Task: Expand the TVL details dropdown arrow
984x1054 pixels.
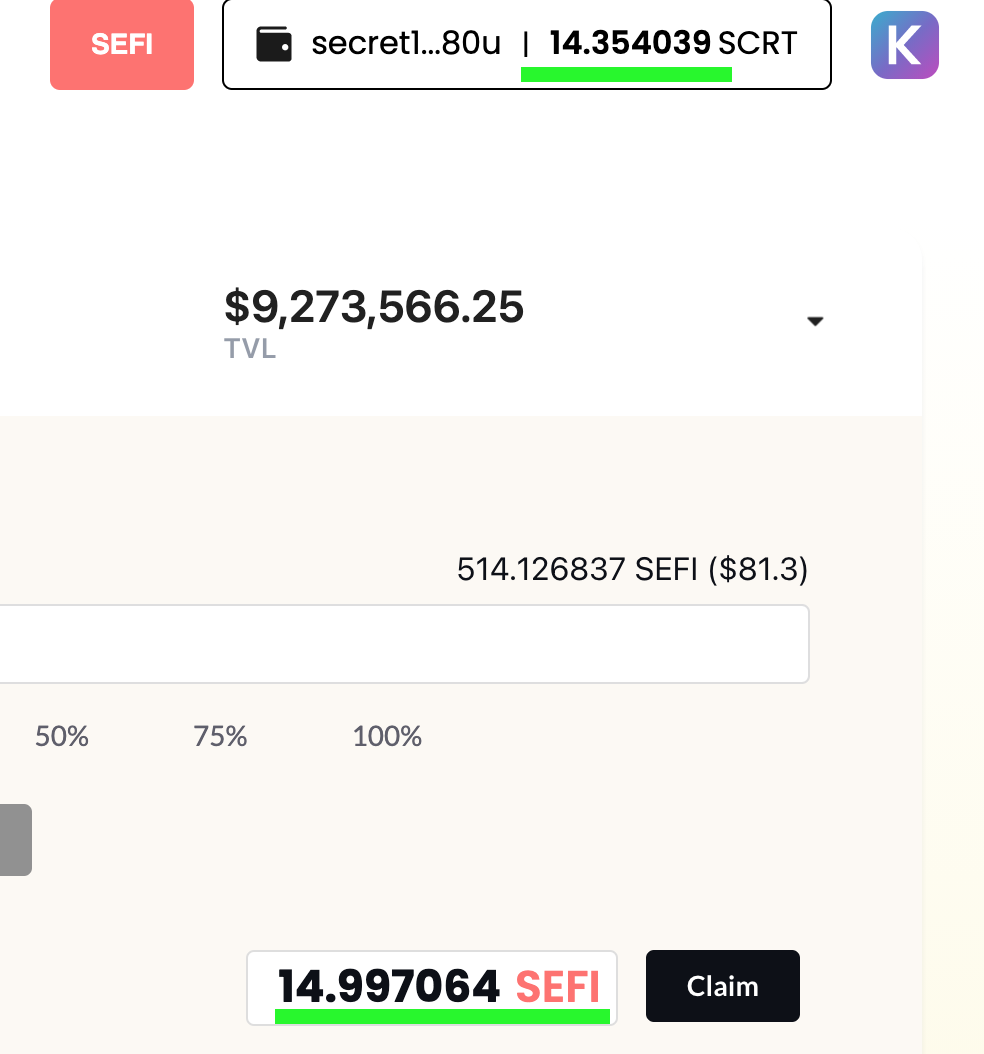Action: click(x=815, y=321)
